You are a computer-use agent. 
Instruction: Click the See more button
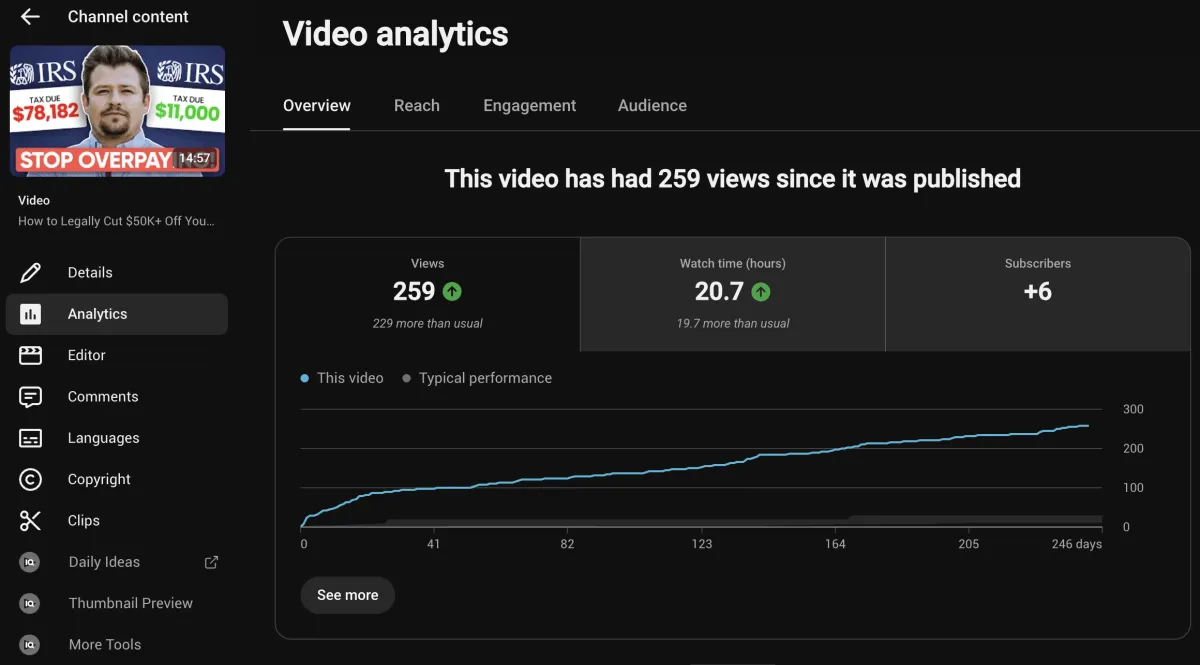click(x=347, y=595)
